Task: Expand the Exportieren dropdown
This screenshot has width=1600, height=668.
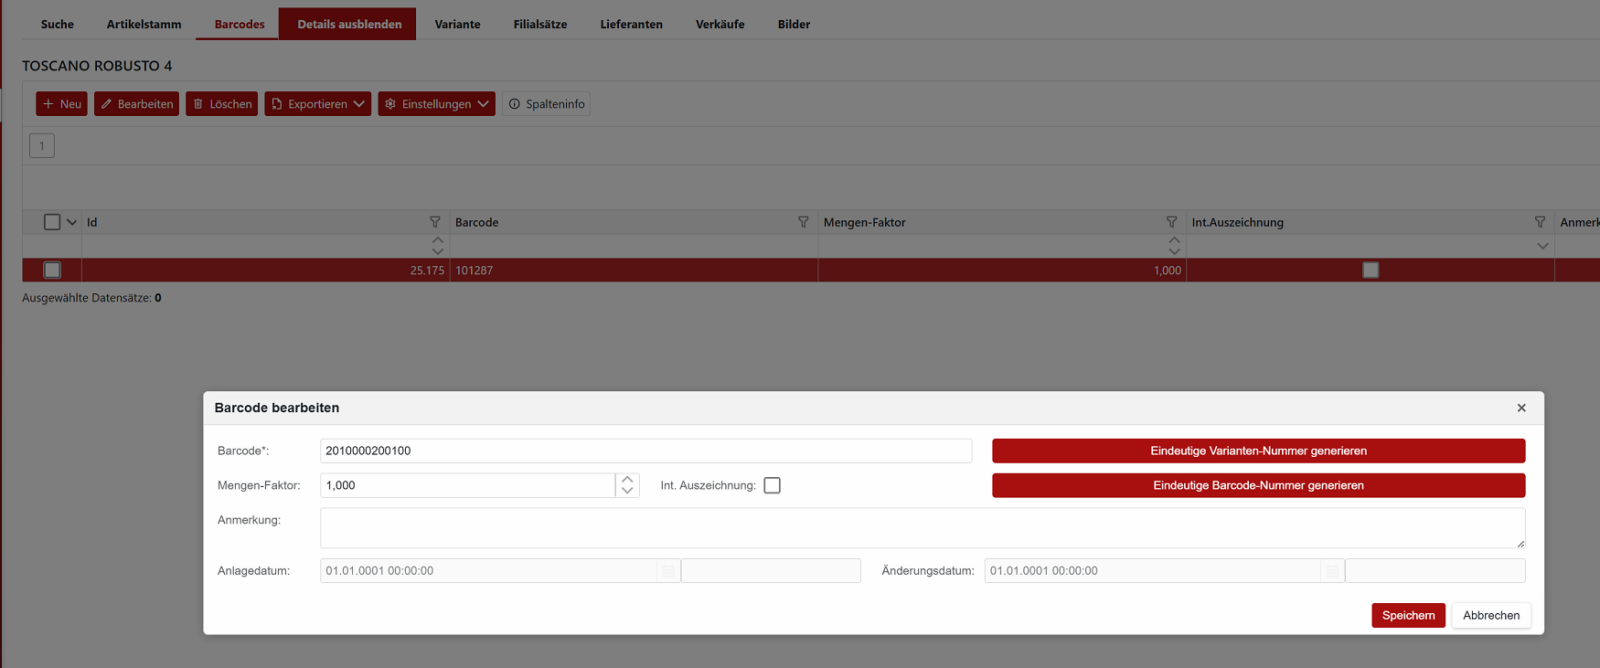Action: tap(317, 104)
